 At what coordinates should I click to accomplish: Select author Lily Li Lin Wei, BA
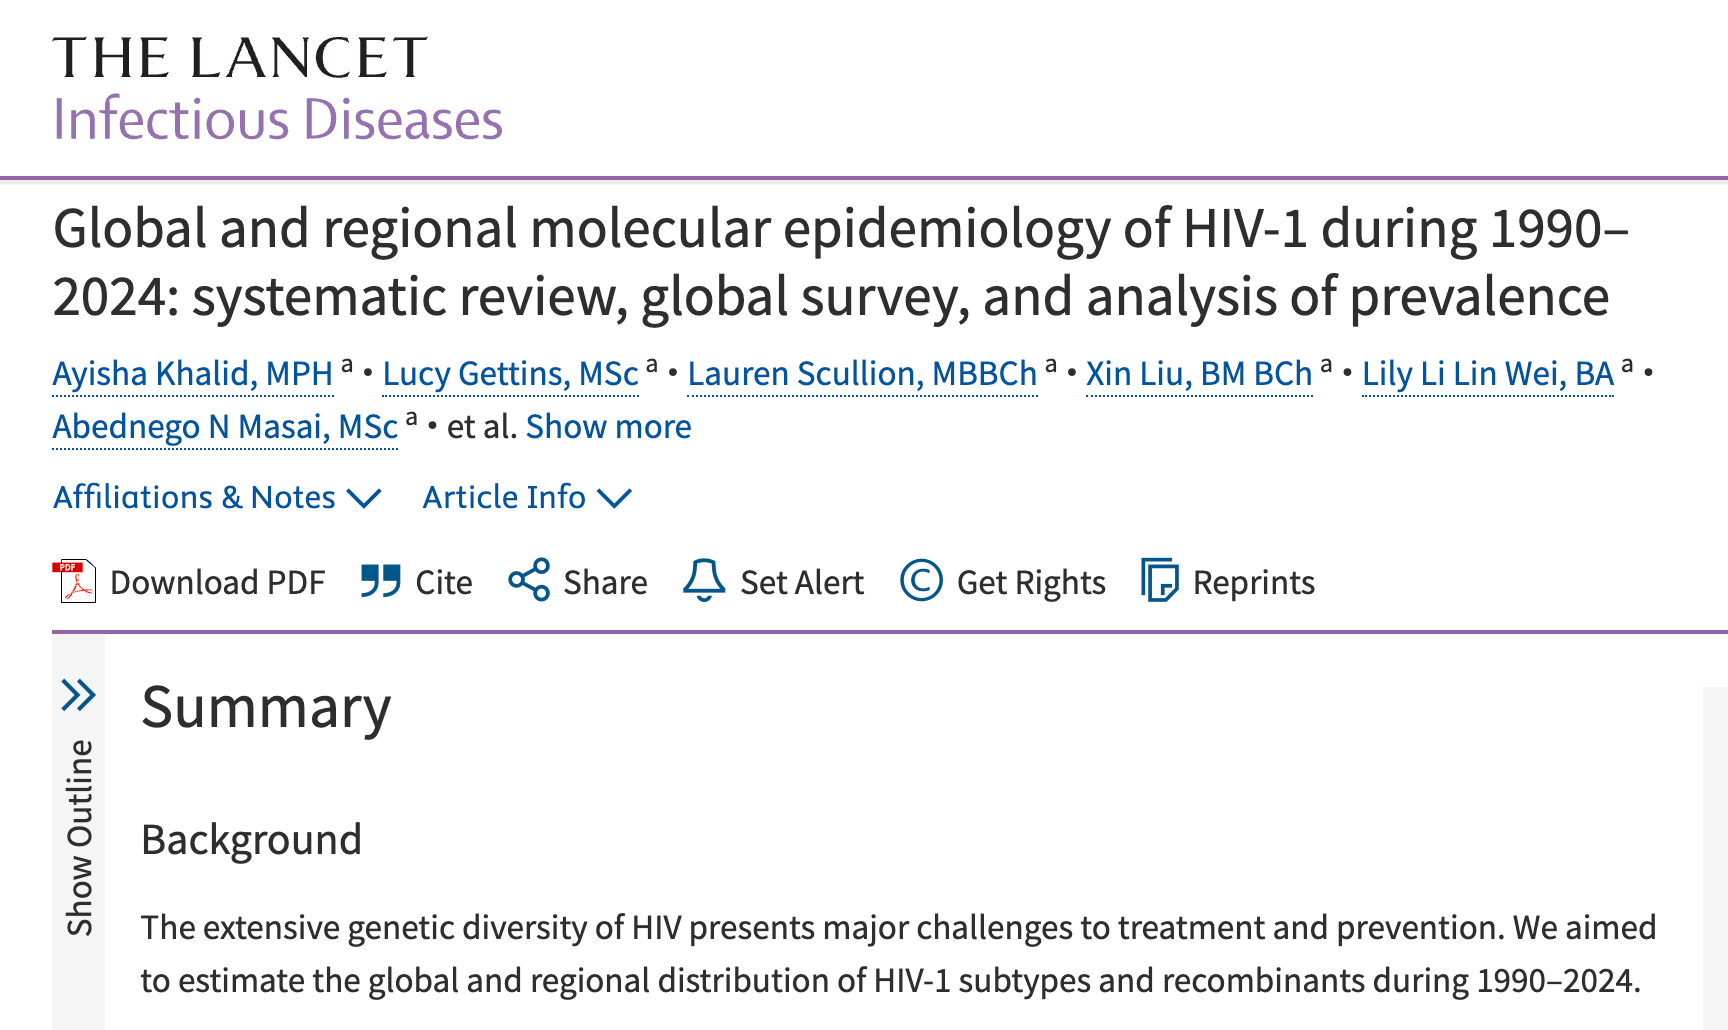[x=1488, y=374]
